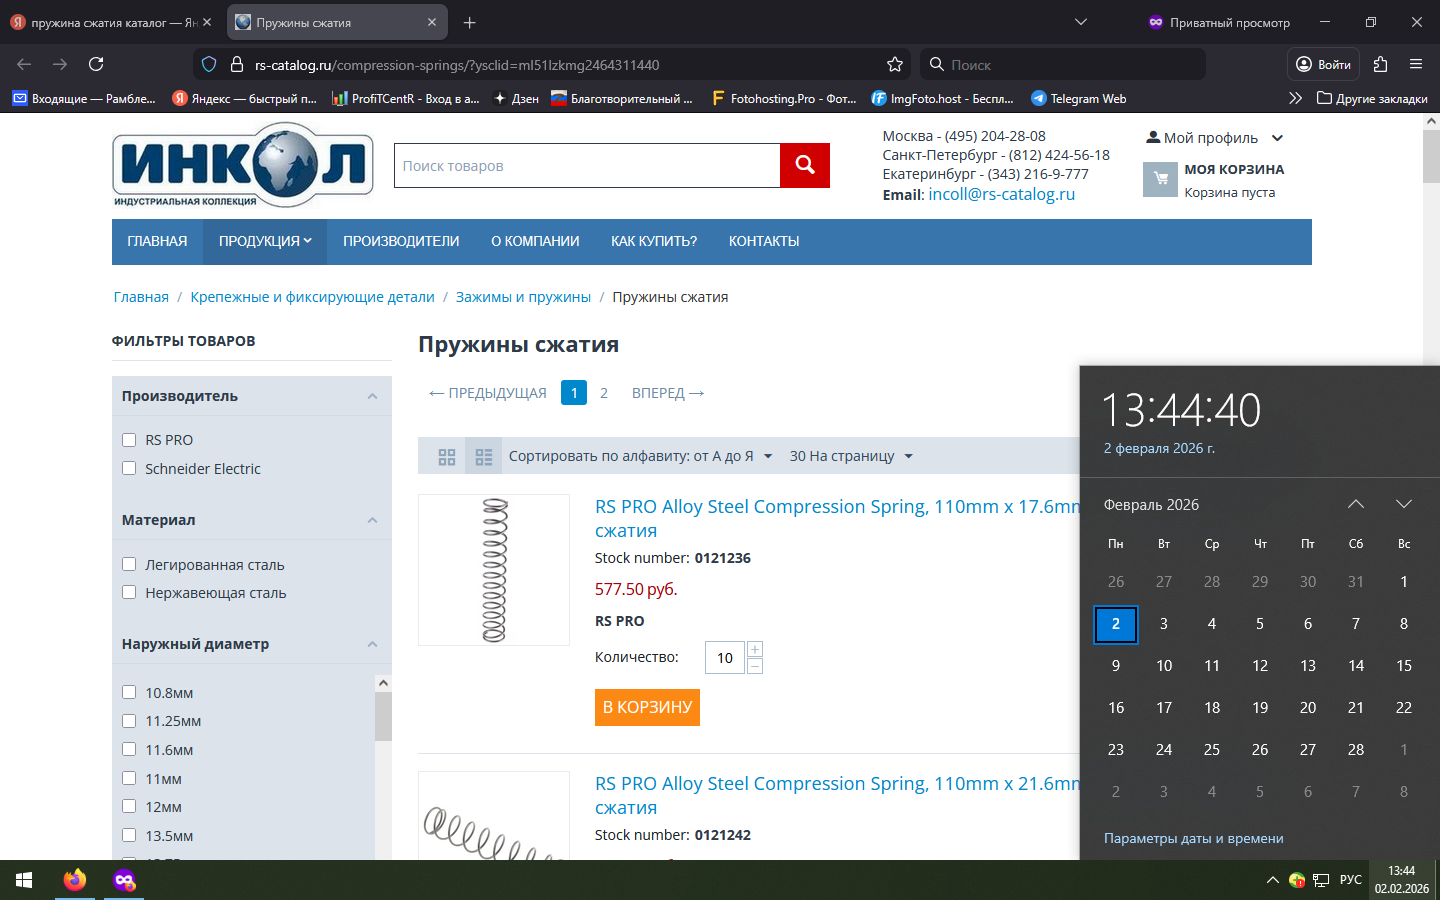Check the Schneider Electric filter
This screenshot has height=900, width=1440.
pyautogui.click(x=129, y=468)
